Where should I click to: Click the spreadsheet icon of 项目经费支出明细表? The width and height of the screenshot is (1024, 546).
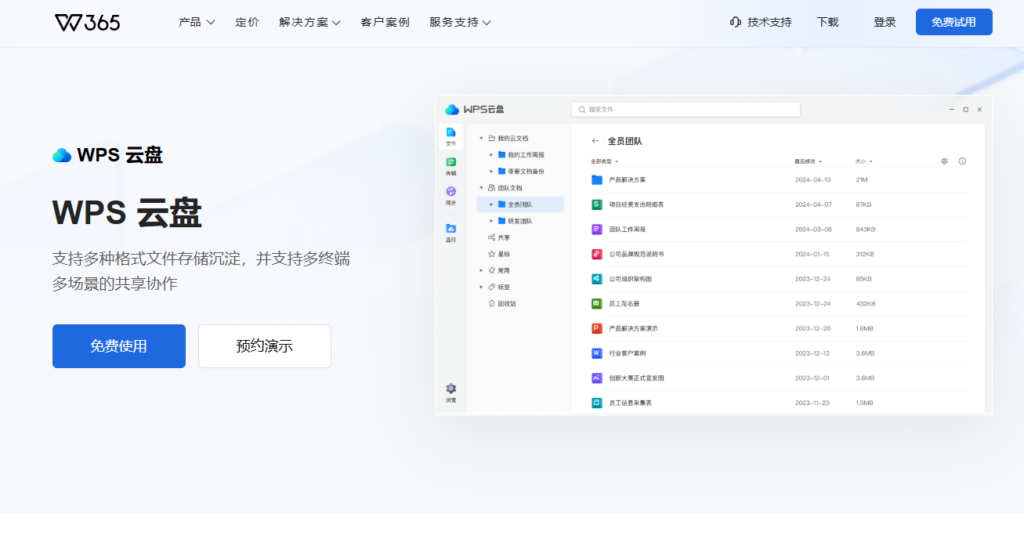click(597, 204)
